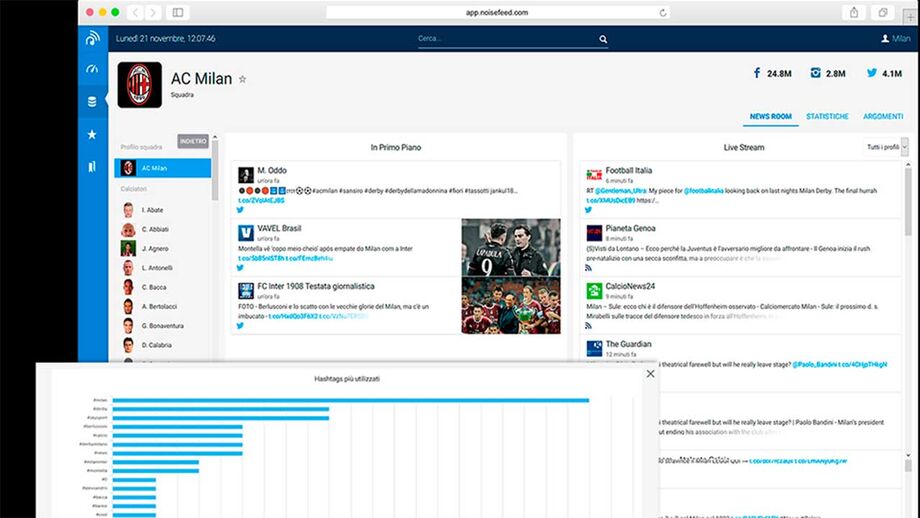Open @Paolo_Bandini link in Guardian post
Screen dimensions: 920x518
click(x=814, y=365)
